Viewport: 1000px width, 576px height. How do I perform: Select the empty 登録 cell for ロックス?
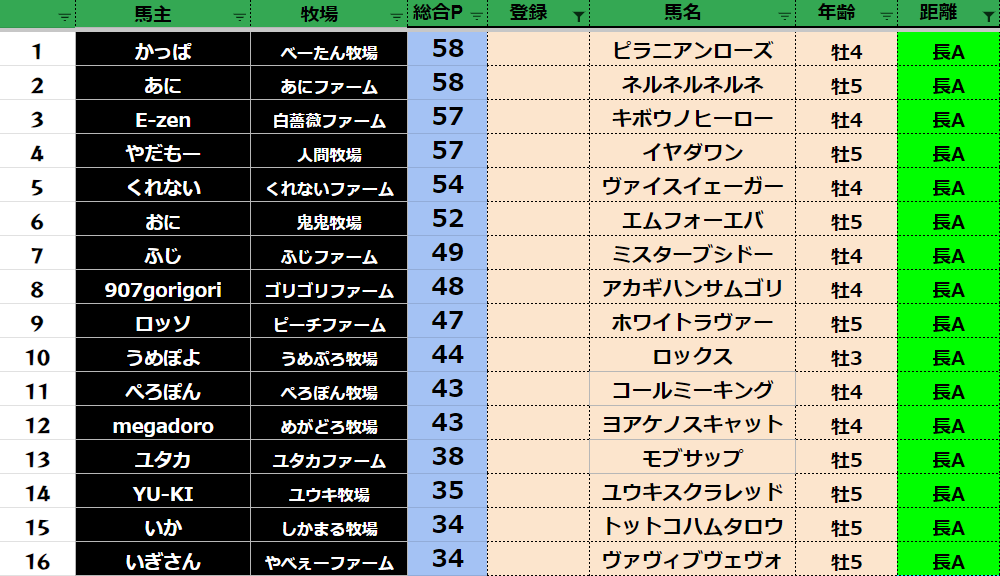pyautogui.click(x=538, y=358)
